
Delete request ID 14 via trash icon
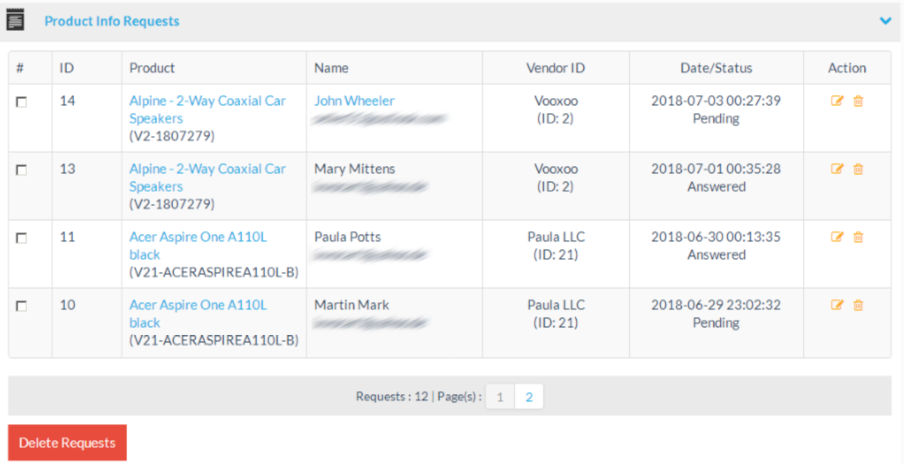pyautogui.click(x=858, y=101)
